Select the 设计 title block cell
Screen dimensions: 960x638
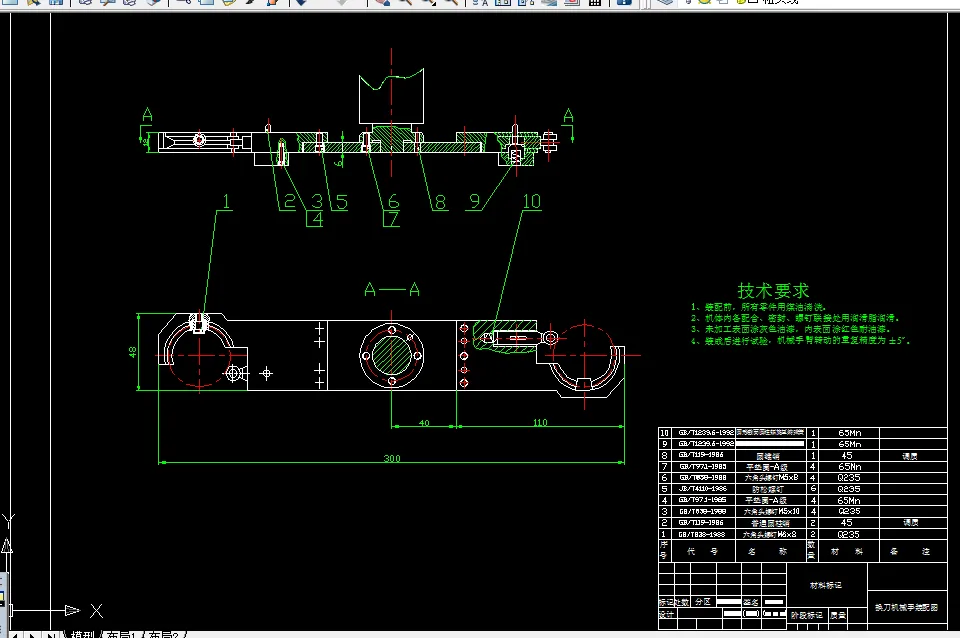tap(666, 614)
